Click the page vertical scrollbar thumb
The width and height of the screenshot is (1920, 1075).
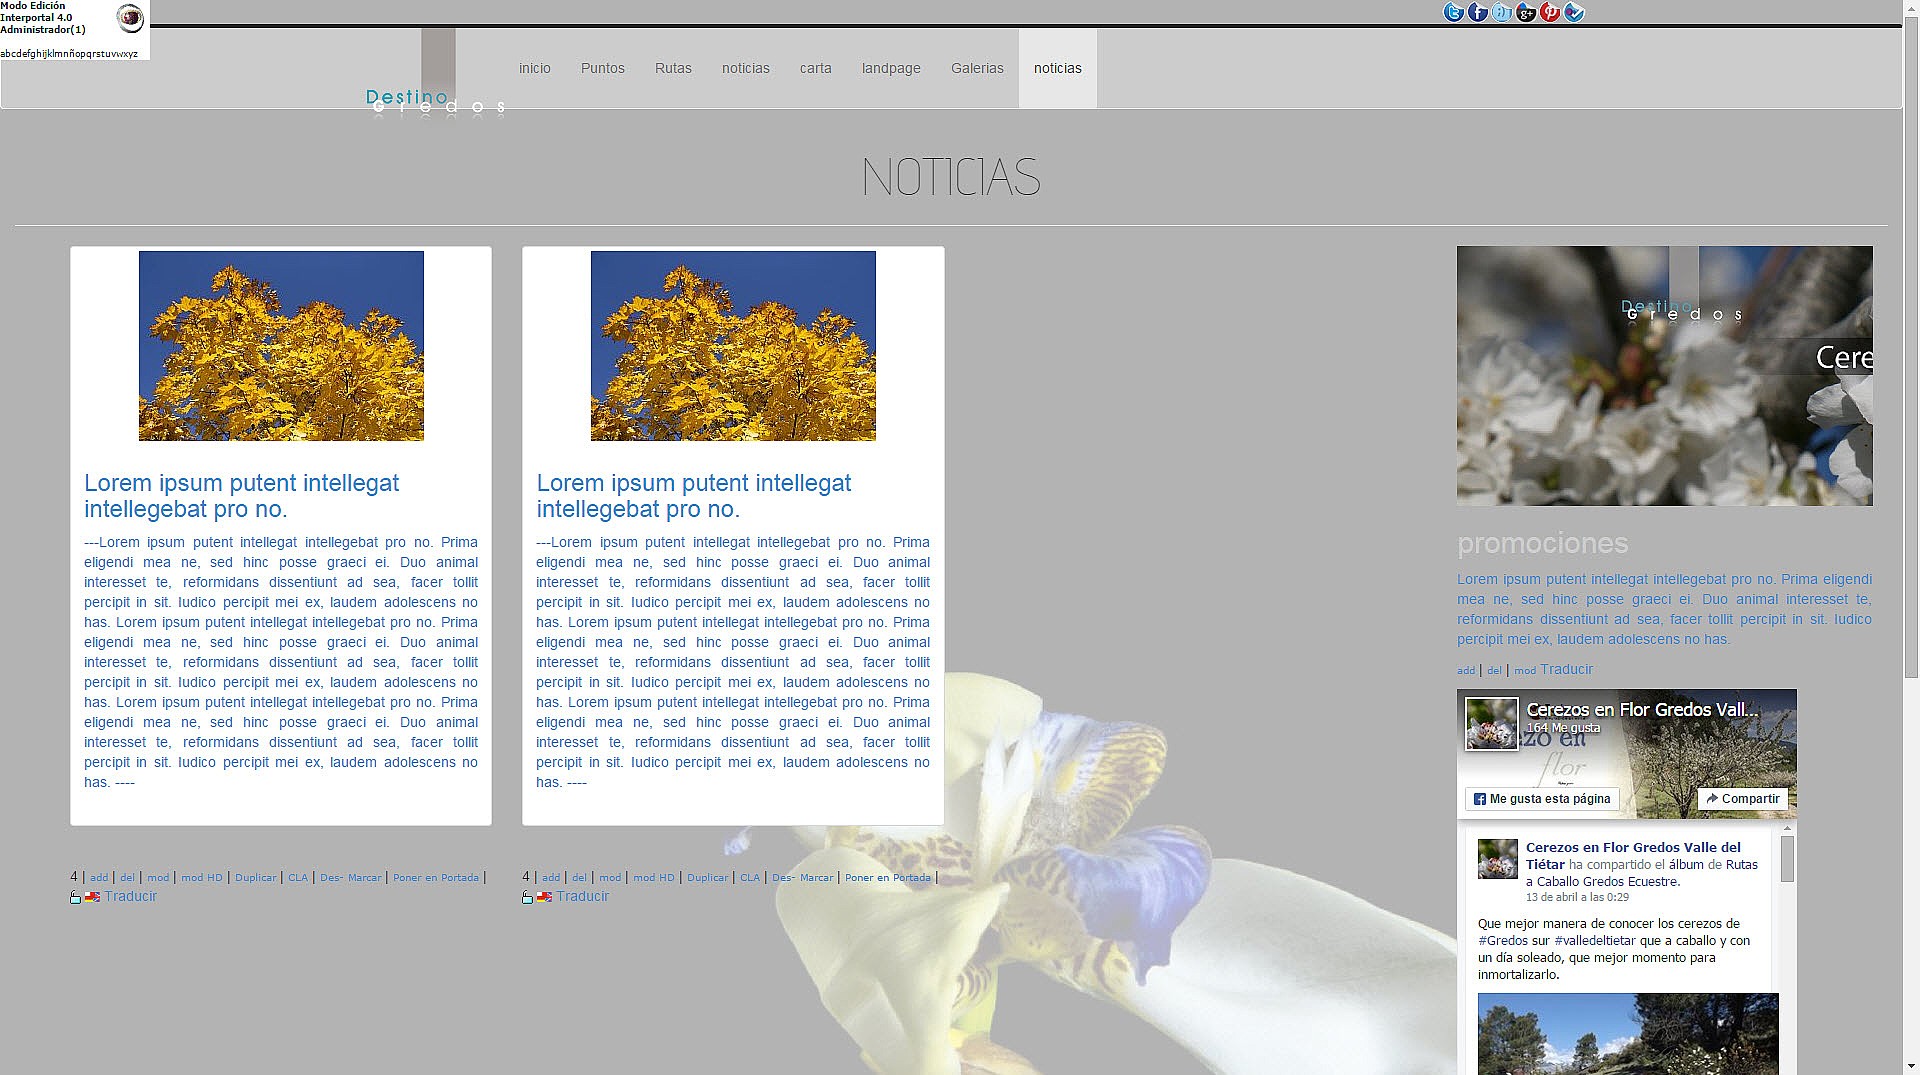click(x=1911, y=350)
